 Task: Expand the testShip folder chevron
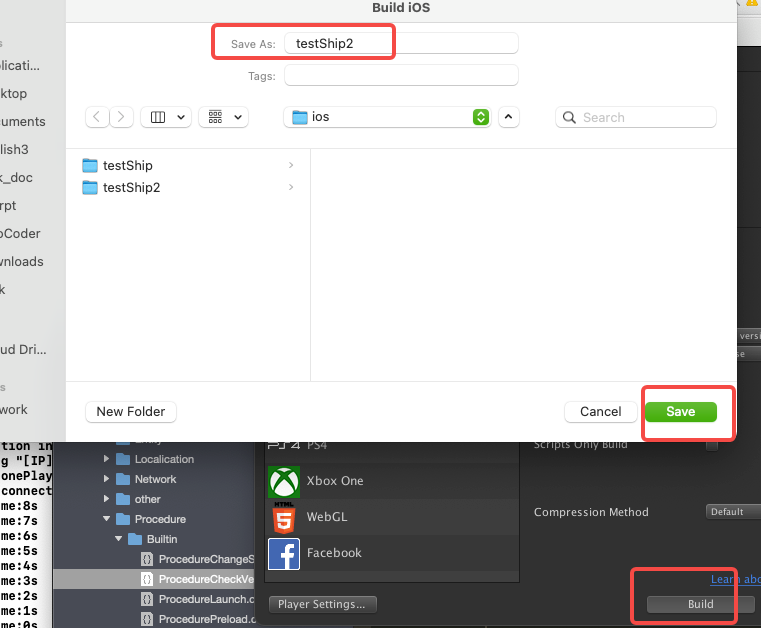pos(291,165)
